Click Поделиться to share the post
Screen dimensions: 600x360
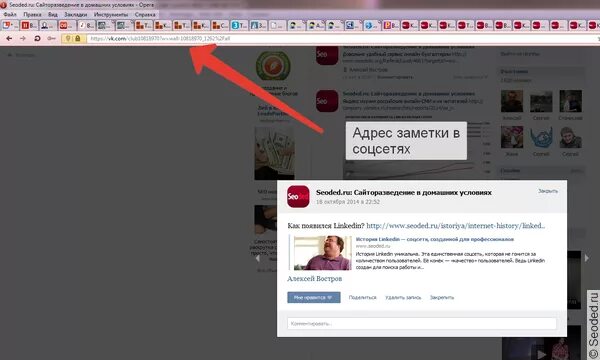pyautogui.click(x=362, y=297)
